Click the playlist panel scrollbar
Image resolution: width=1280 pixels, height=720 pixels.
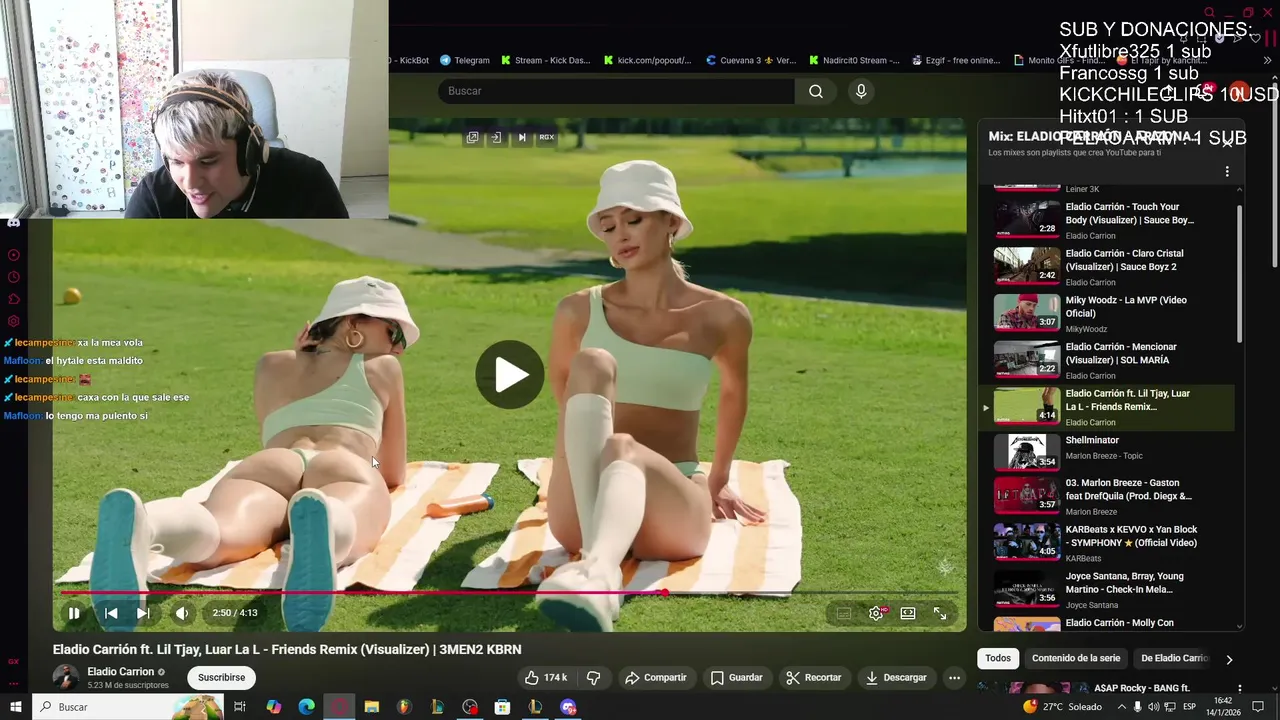(1240, 275)
